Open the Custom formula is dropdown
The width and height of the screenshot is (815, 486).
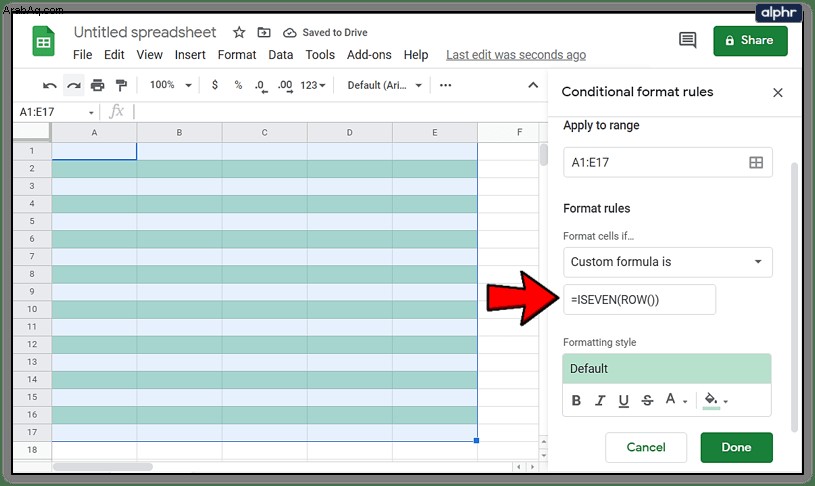(667, 262)
